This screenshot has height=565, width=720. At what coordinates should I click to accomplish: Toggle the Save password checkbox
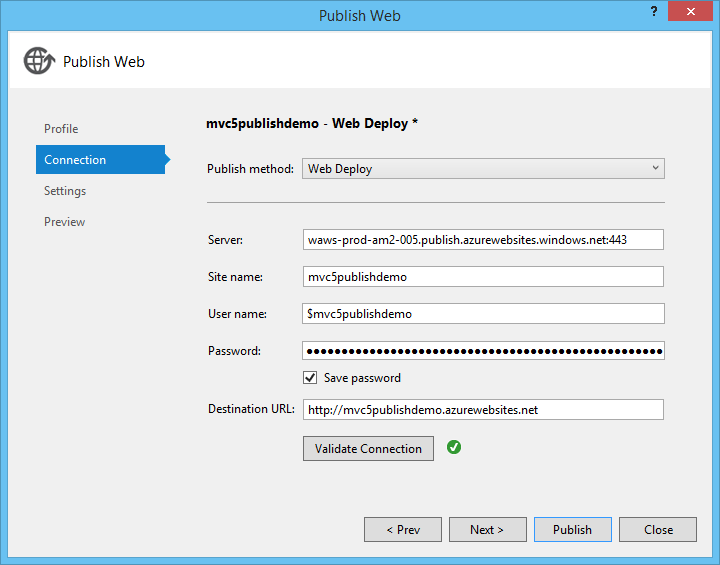[x=310, y=378]
